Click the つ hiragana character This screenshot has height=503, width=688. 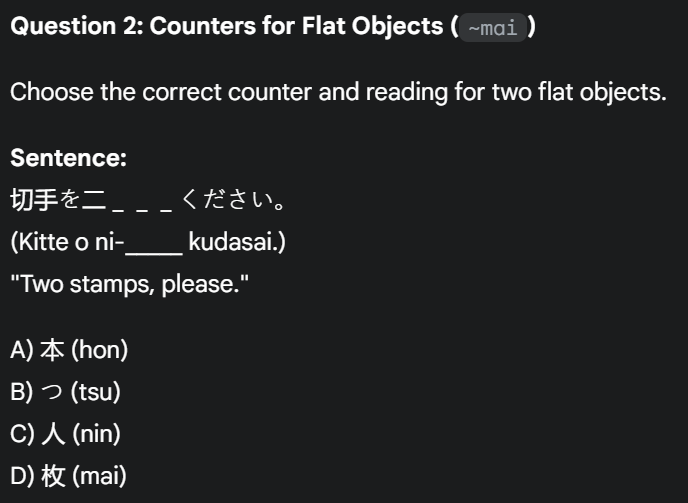coord(52,392)
